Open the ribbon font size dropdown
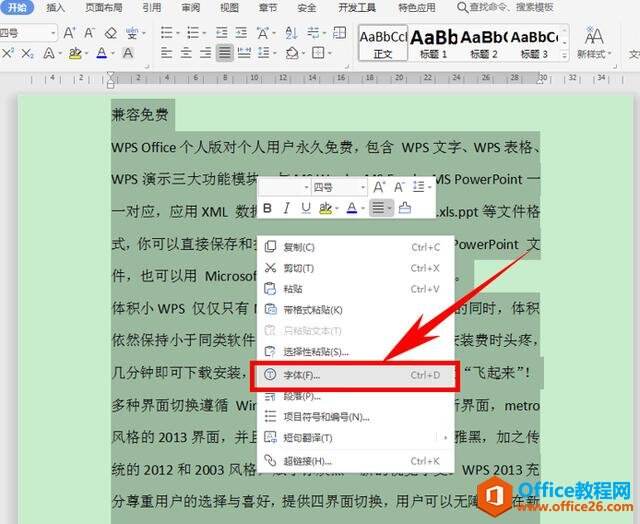The width and height of the screenshot is (640, 524). [53, 33]
